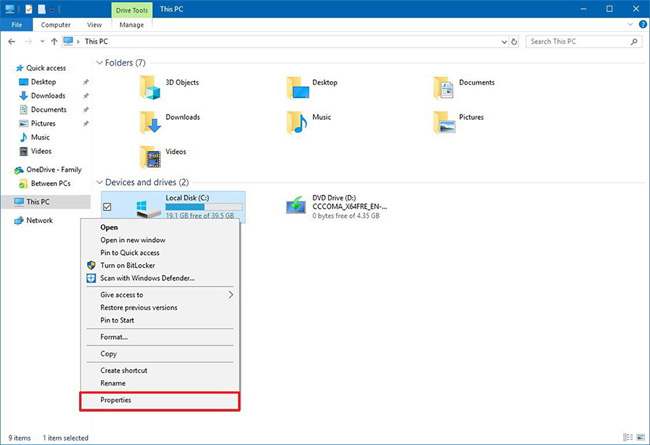Go up one folder level
The width and height of the screenshot is (650, 445).
point(54,41)
